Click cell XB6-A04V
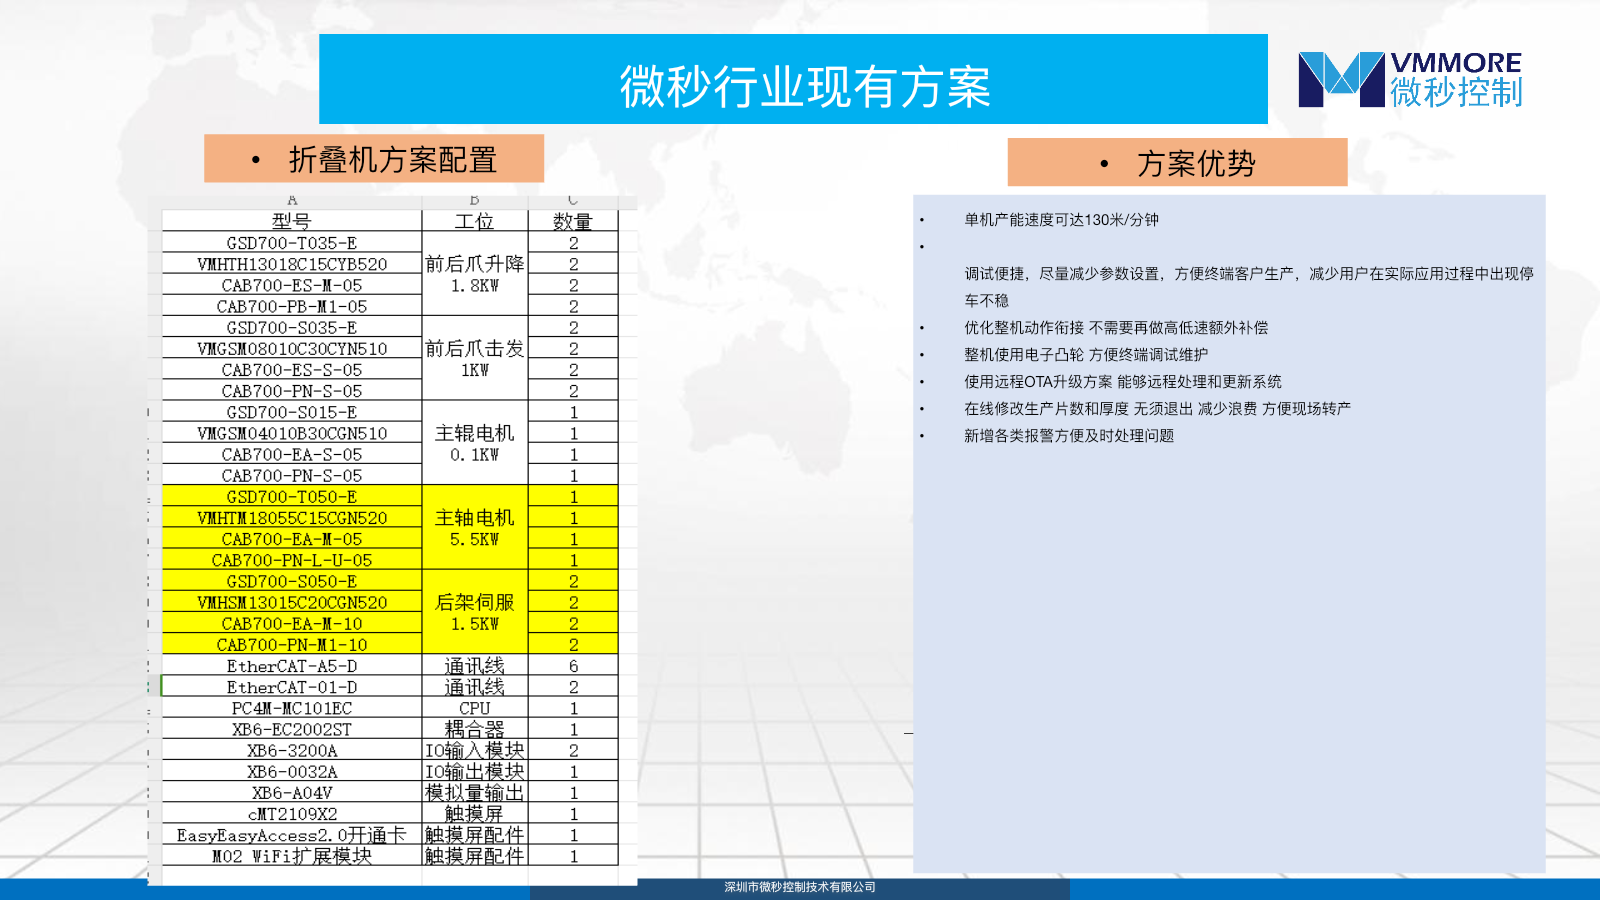This screenshot has width=1600, height=900. coord(292,793)
